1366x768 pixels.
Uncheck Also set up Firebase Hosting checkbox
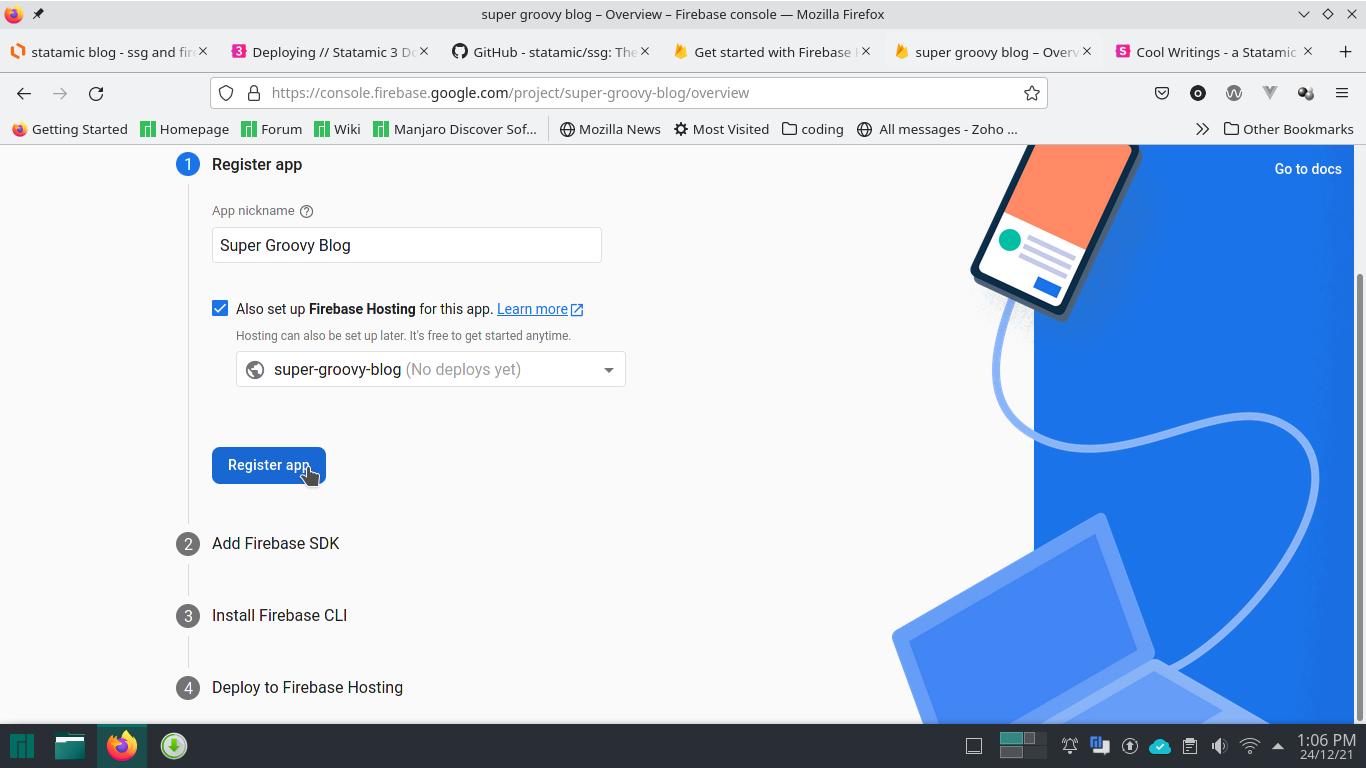[220, 308]
